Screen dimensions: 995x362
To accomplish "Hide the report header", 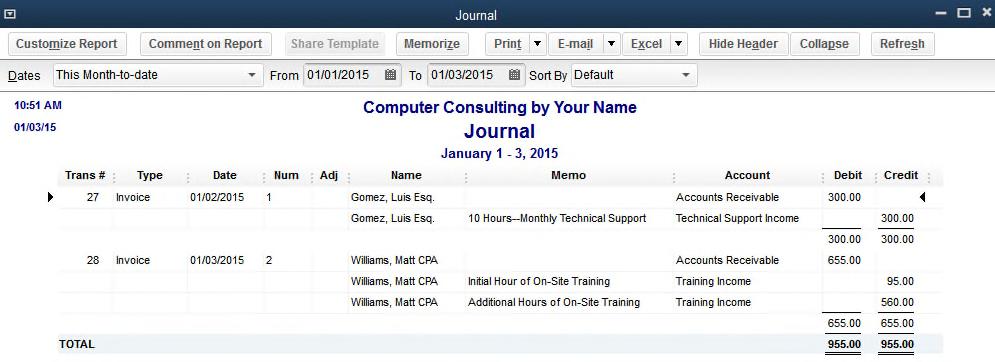I will (x=743, y=44).
